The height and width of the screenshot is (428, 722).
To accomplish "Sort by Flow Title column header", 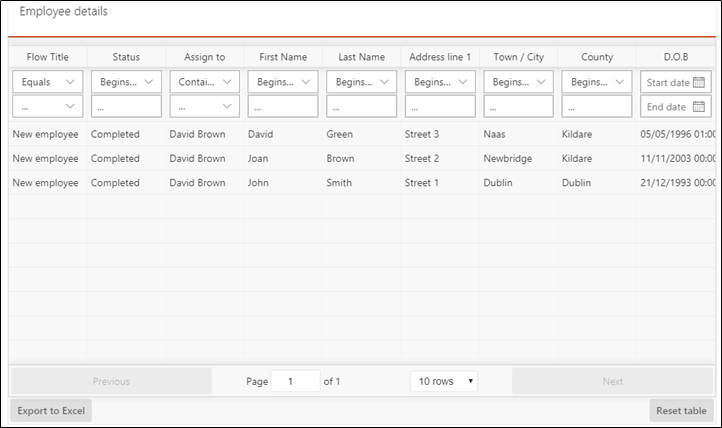I will tap(47, 57).
